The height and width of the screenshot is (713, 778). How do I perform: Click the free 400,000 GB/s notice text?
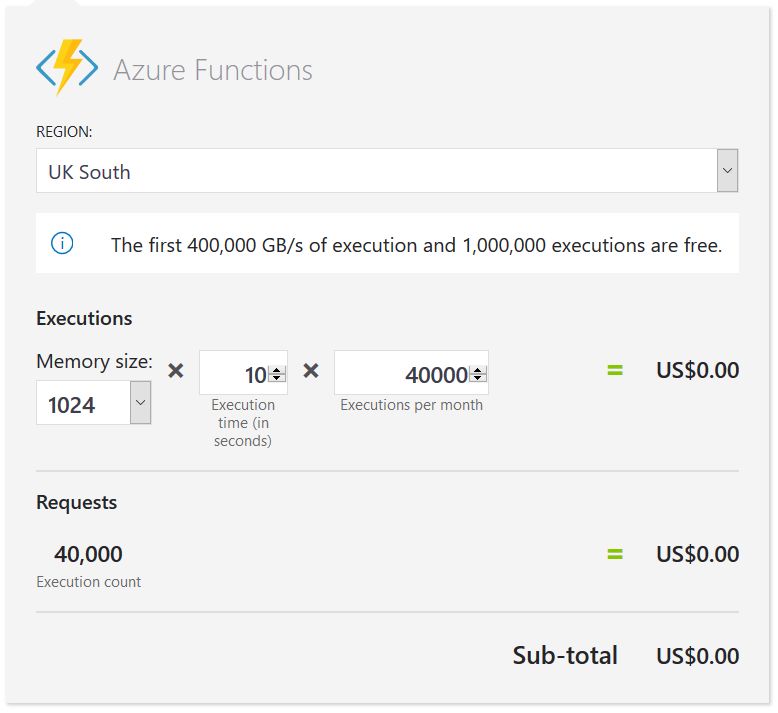pyautogui.click(x=416, y=245)
